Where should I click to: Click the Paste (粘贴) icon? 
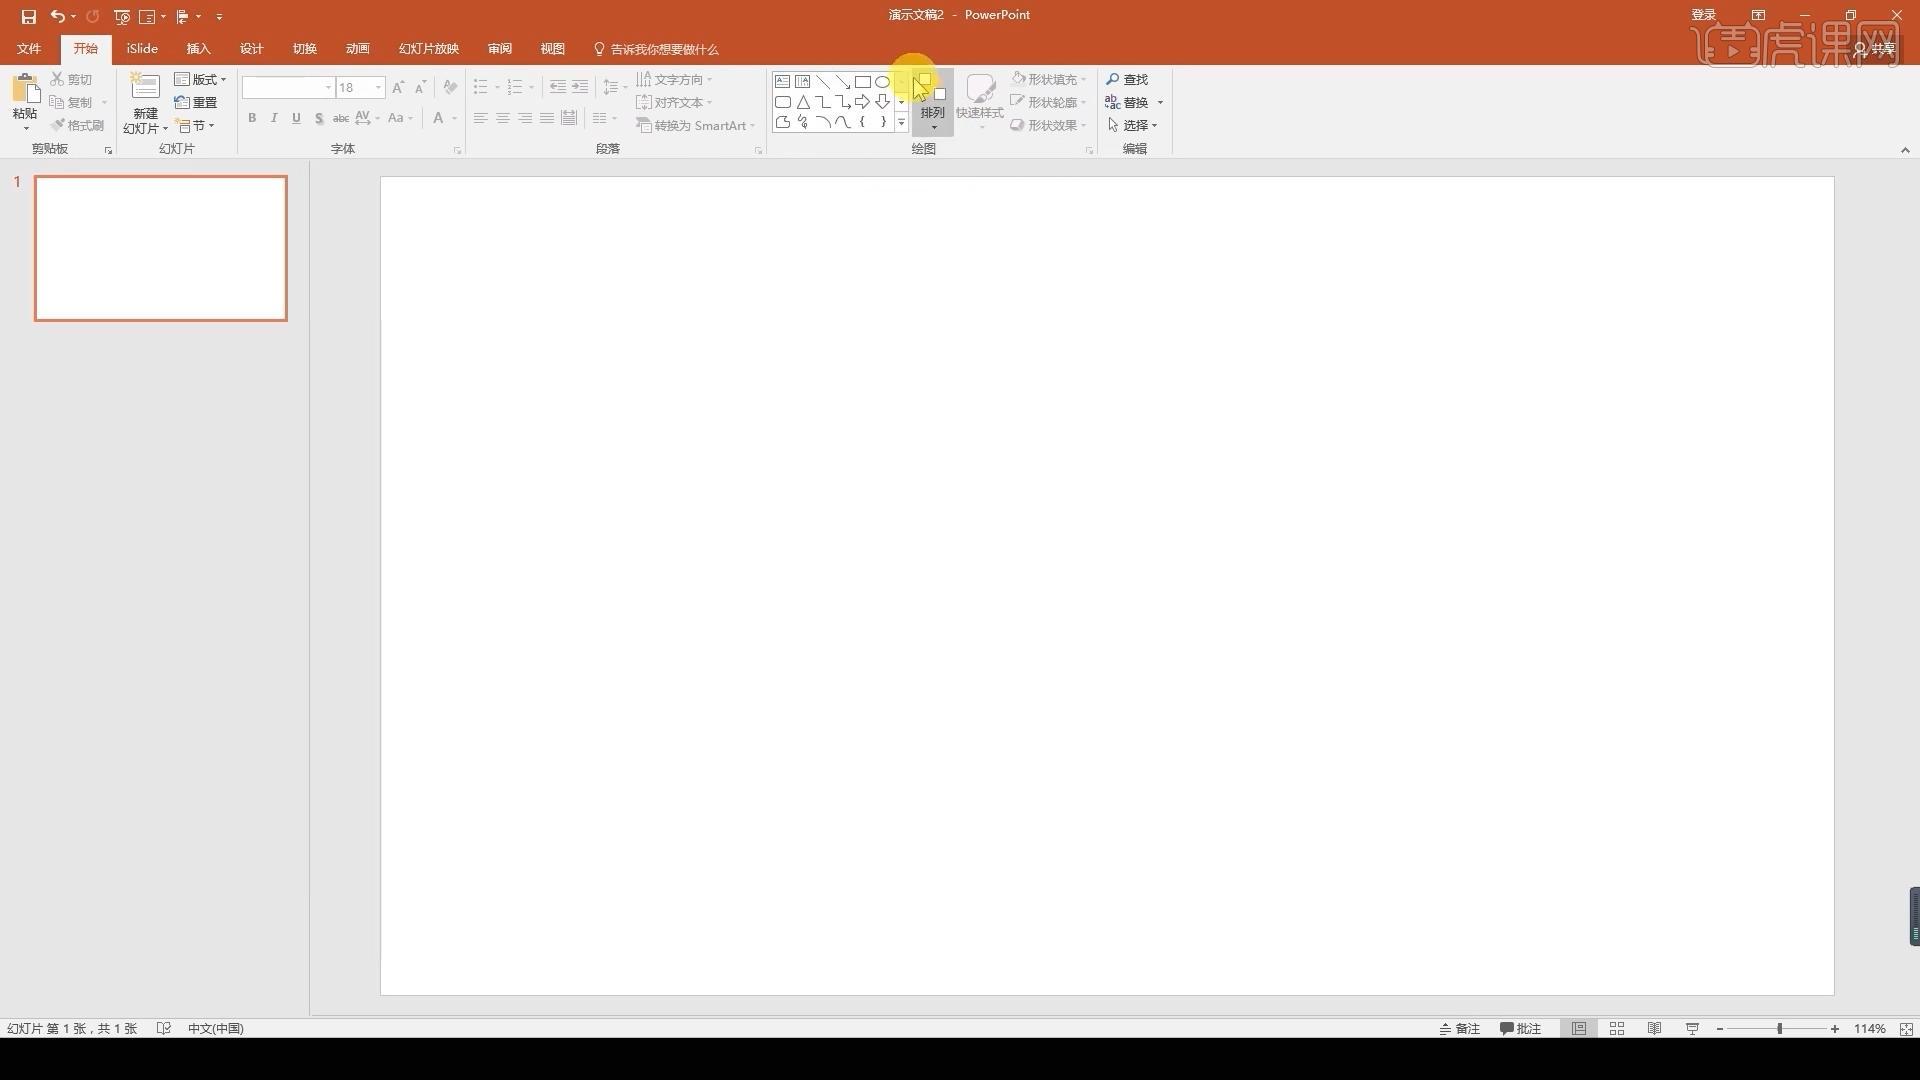(25, 90)
